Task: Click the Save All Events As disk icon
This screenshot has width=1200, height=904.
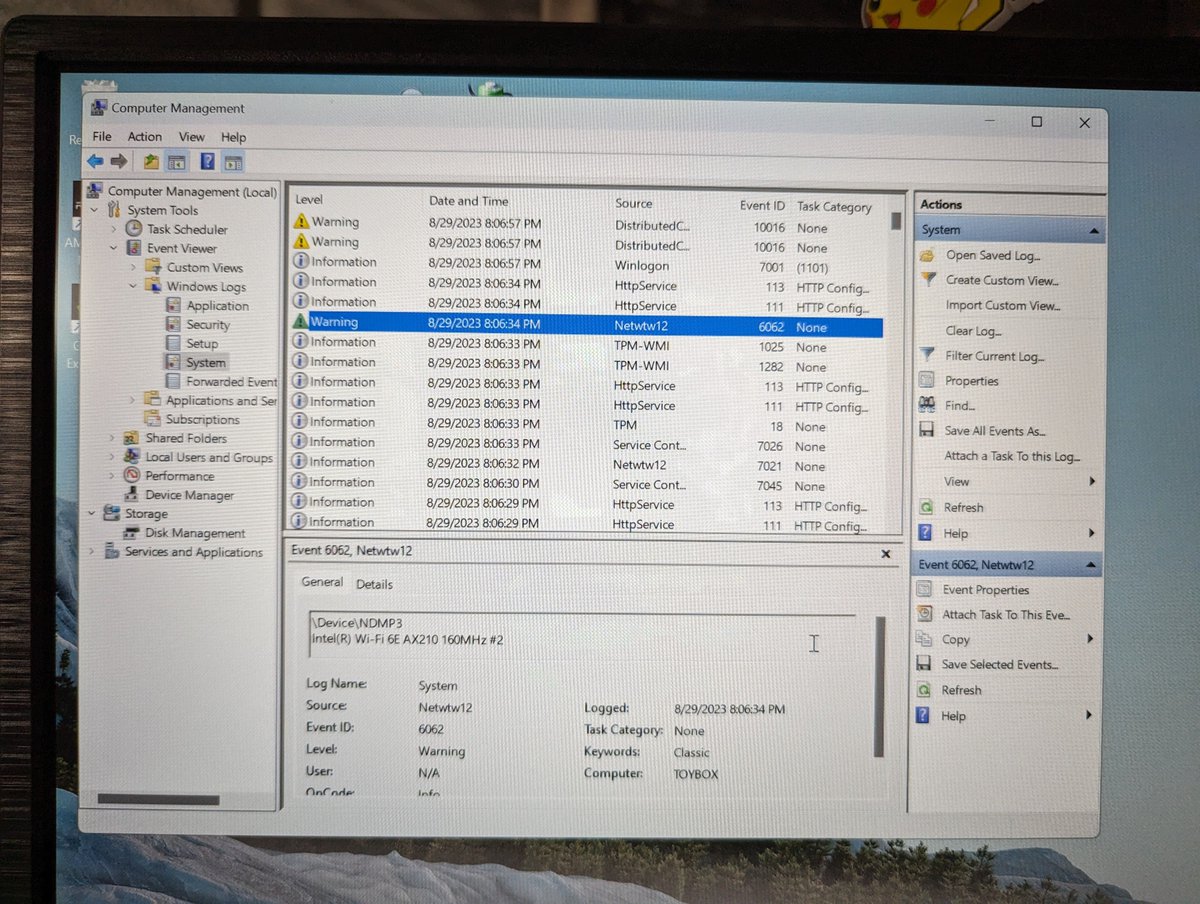Action: click(x=928, y=431)
